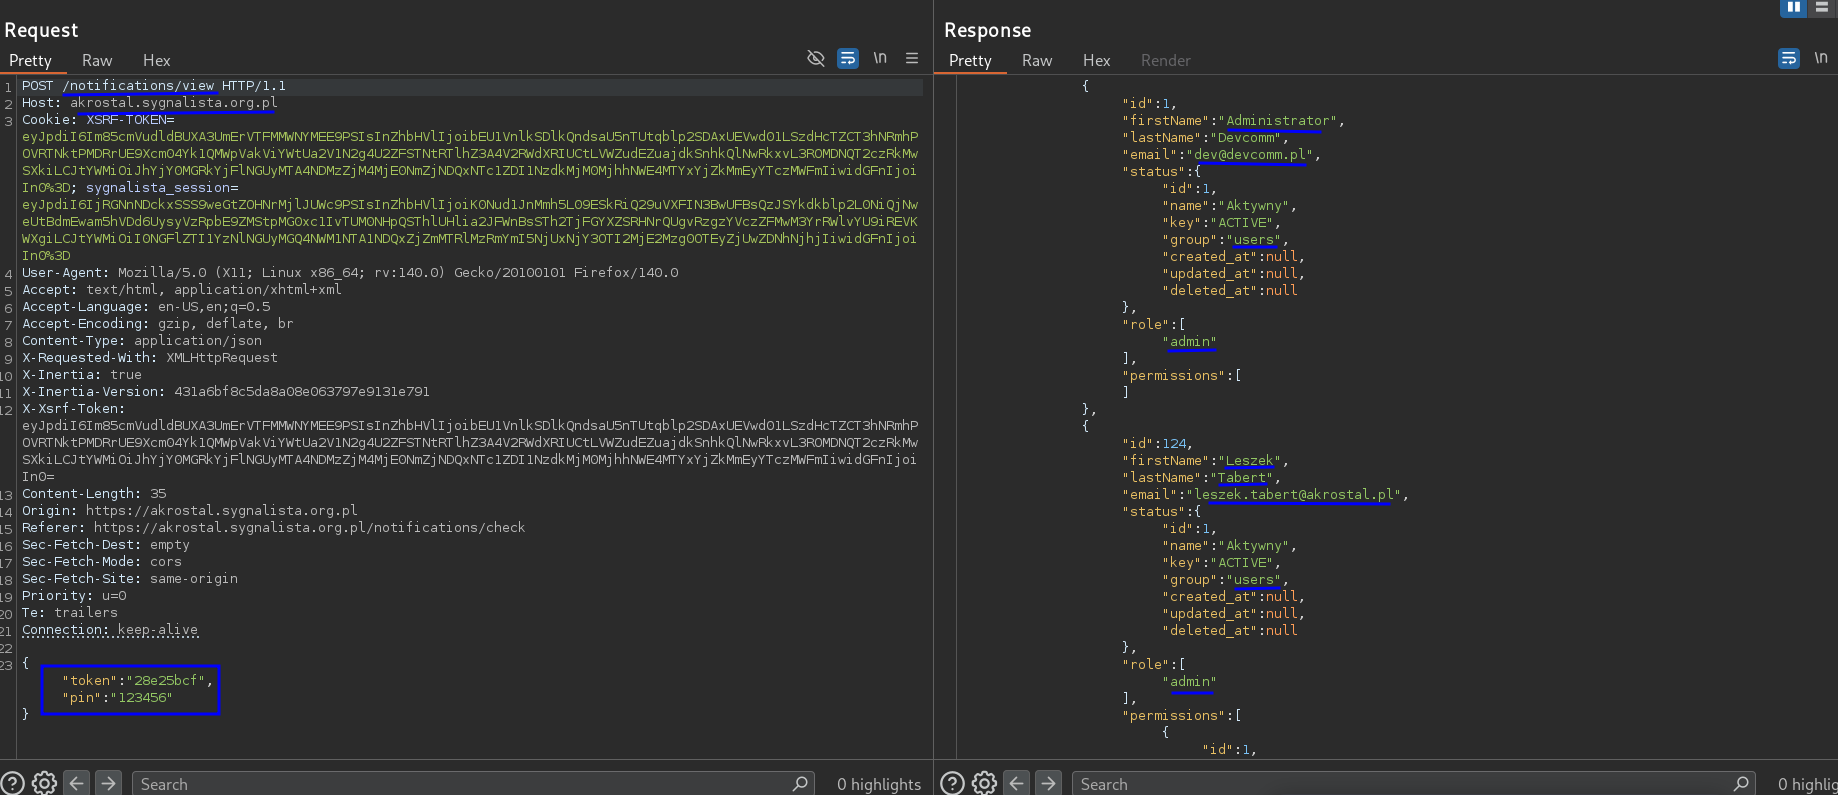This screenshot has height=795, width=1838.
Task: Click the 'Referer' header with /notifications/check
Action: 273,528
